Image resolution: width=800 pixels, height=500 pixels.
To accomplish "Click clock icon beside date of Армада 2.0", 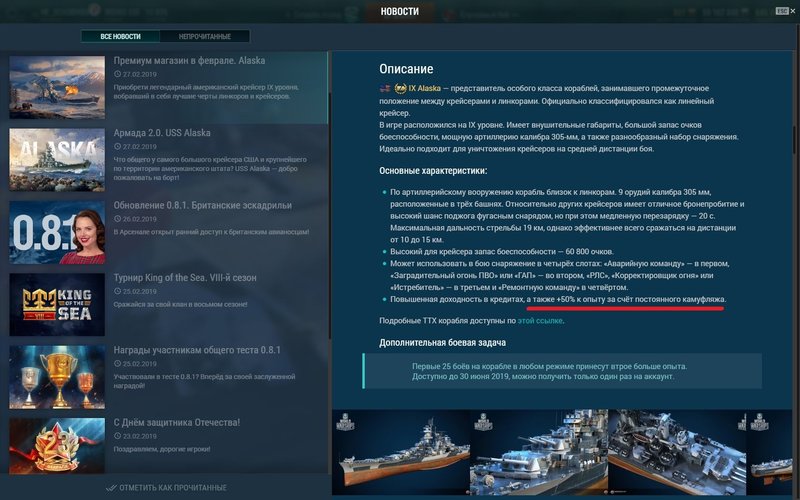I will [x=117, y=147].
